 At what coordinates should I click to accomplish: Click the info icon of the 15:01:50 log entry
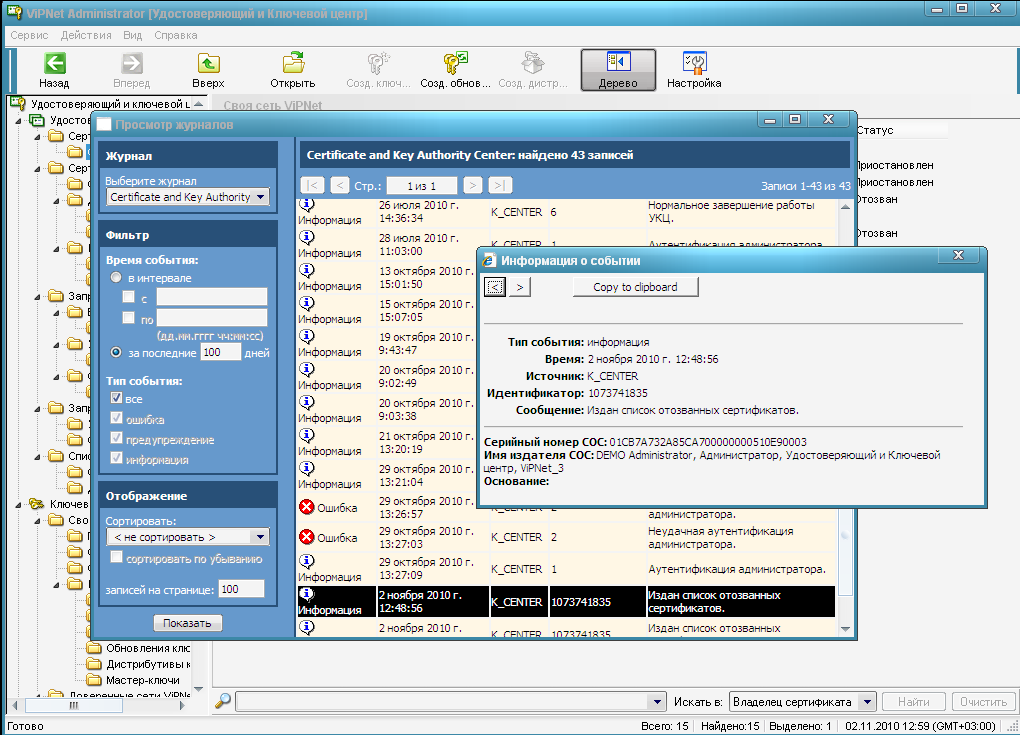click(306, 271)
